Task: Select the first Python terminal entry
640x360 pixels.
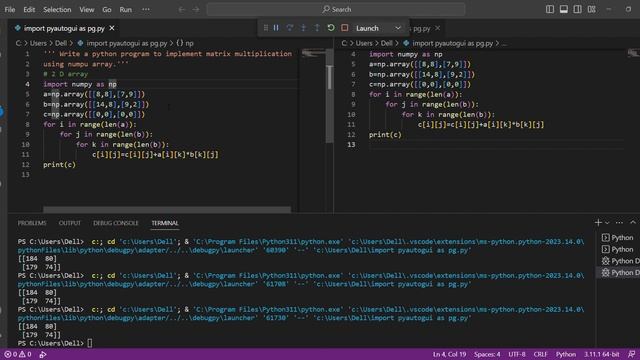Action: pos(618,238)
